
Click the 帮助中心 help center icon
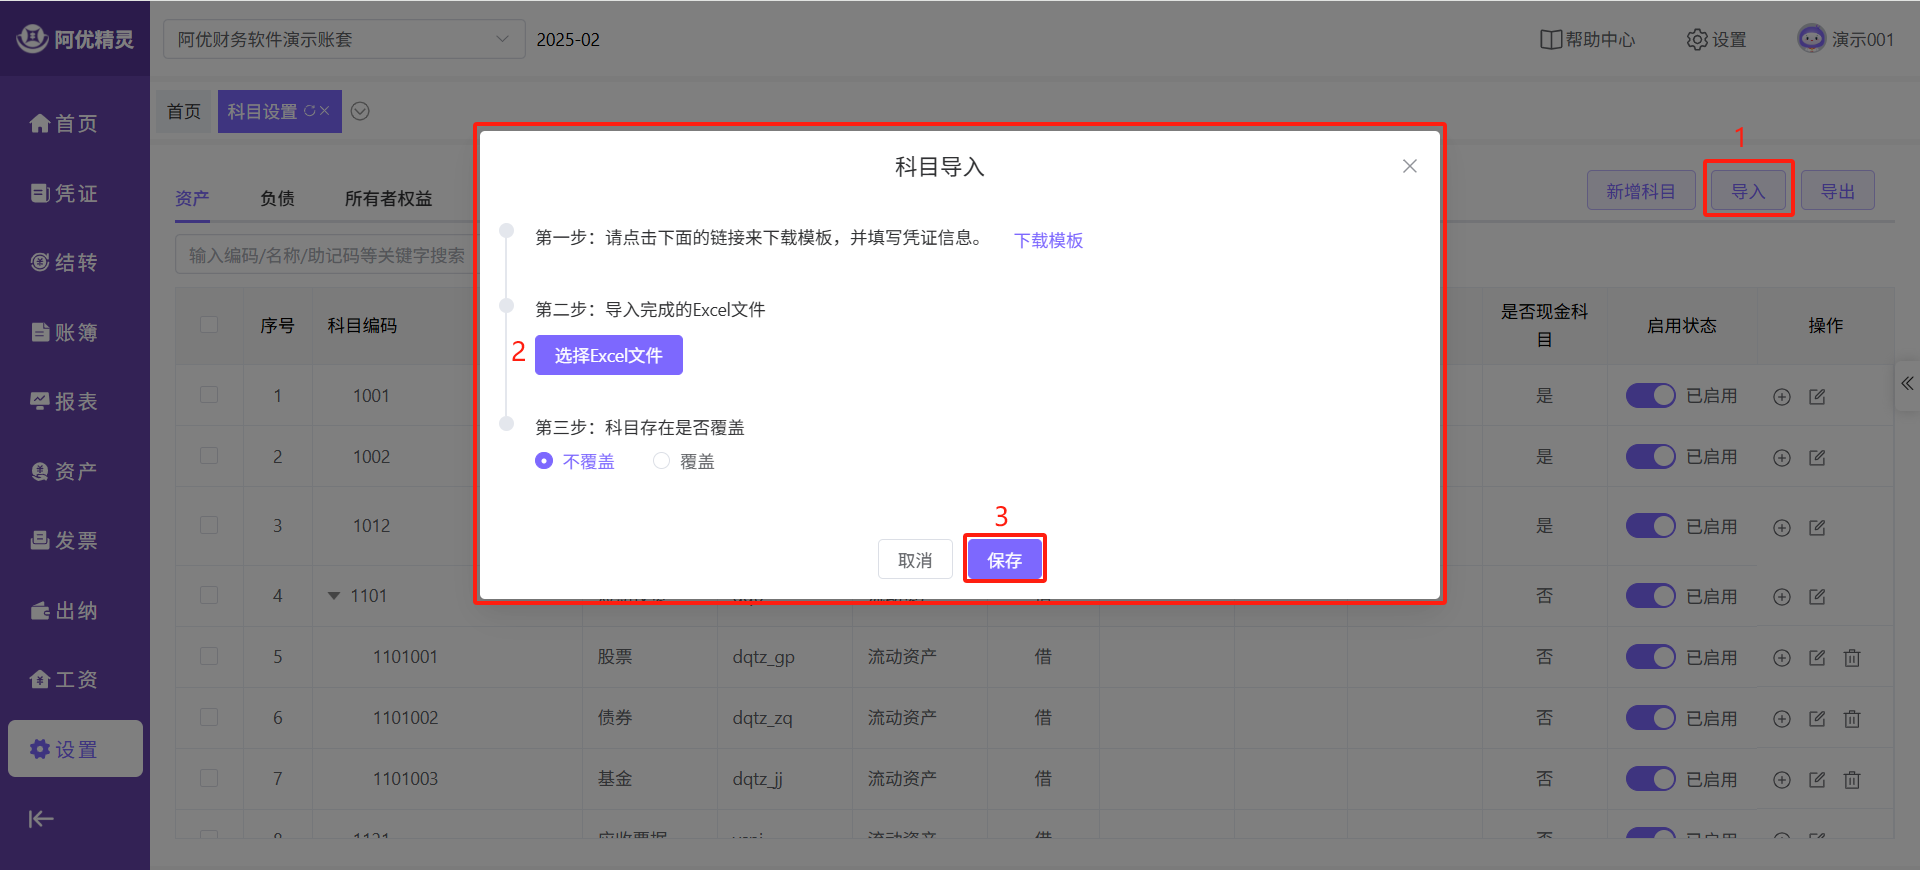(x=1550, y=40)
